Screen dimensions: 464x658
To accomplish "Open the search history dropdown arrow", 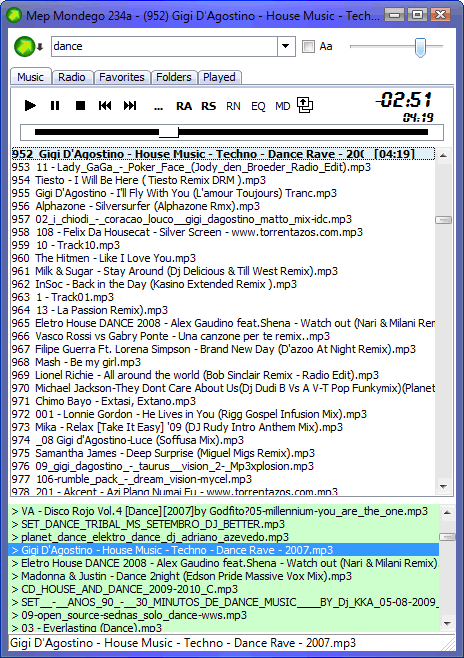I will click(286, 46).
